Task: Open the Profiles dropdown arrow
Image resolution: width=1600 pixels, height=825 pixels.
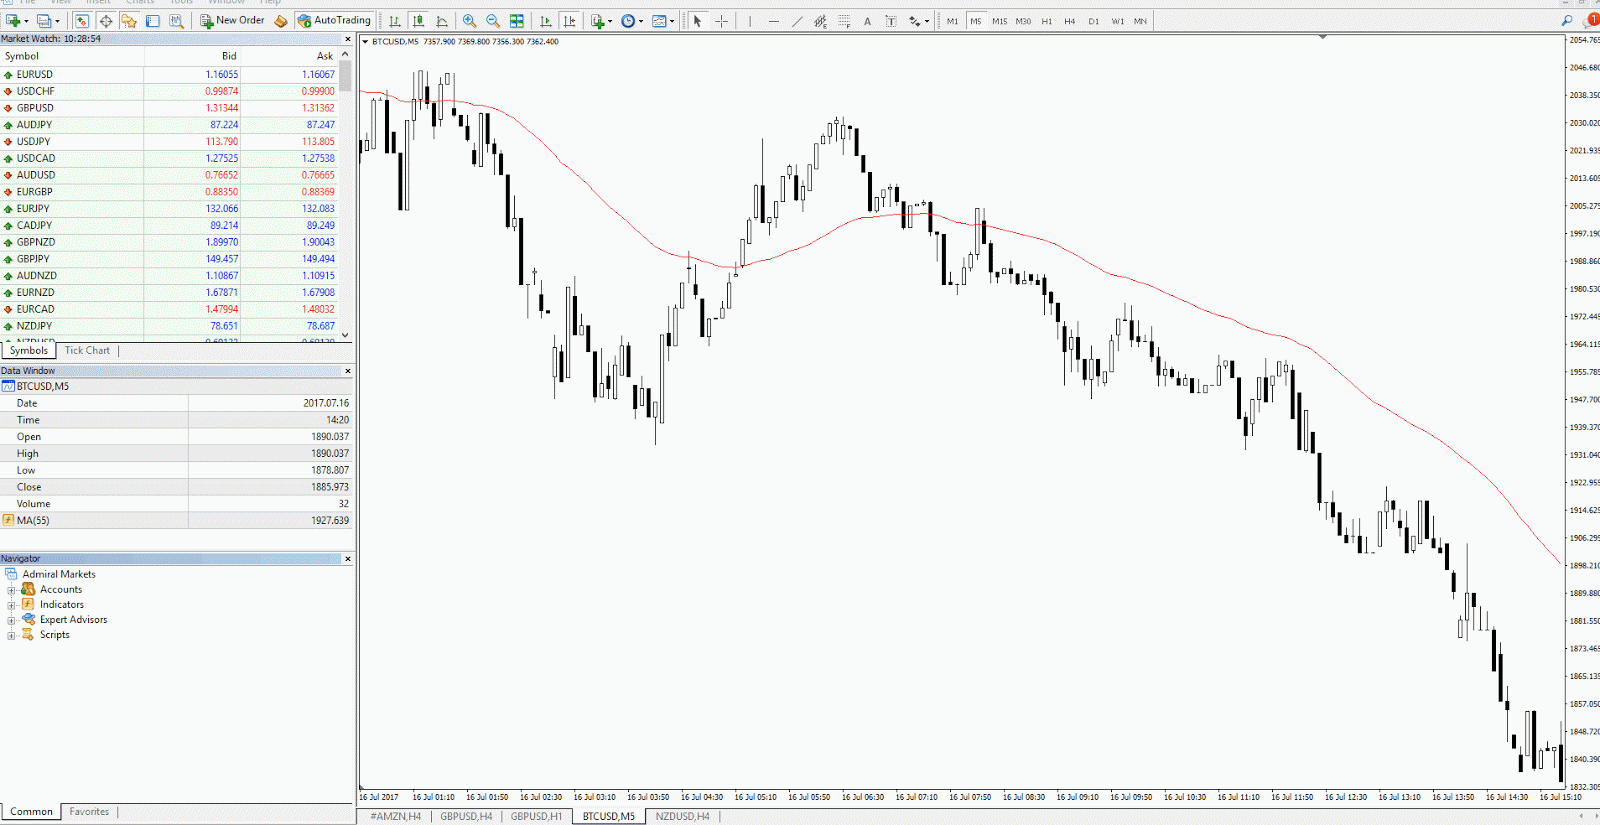Action: pos(57,20)
